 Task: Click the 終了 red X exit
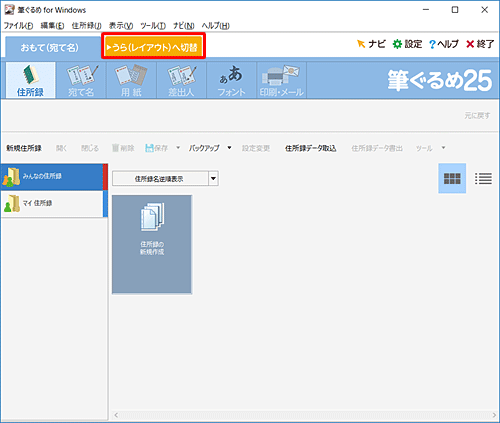480,44
